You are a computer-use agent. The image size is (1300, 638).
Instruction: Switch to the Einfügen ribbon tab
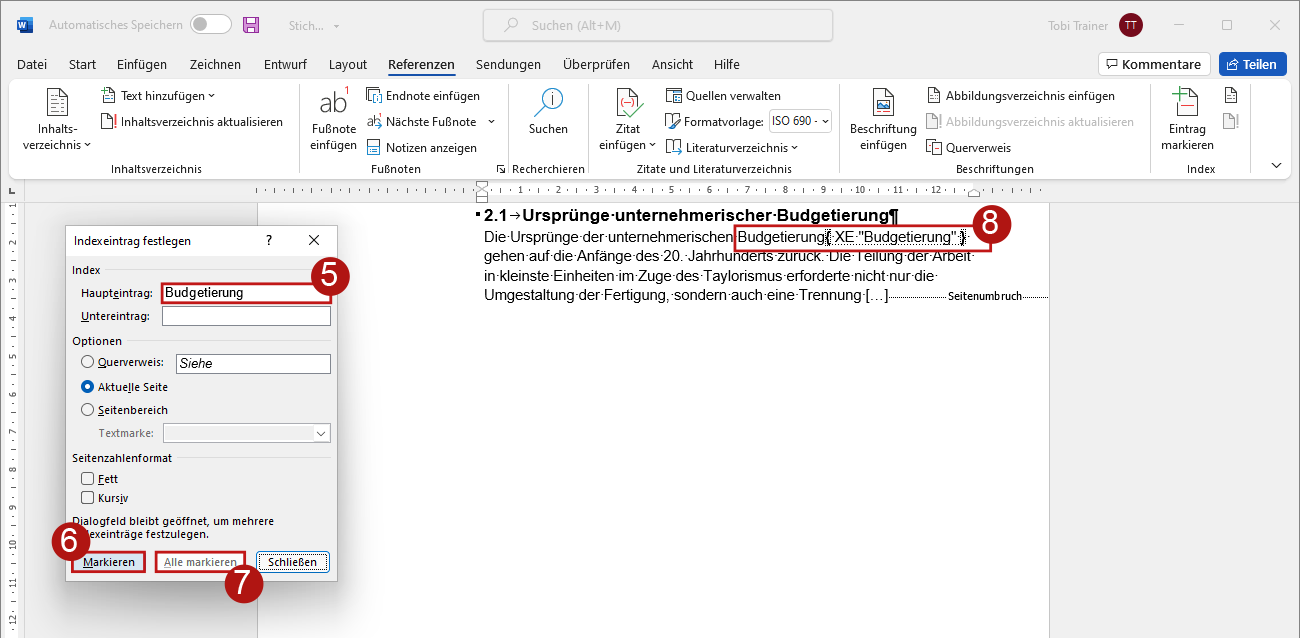click(142, 65)
